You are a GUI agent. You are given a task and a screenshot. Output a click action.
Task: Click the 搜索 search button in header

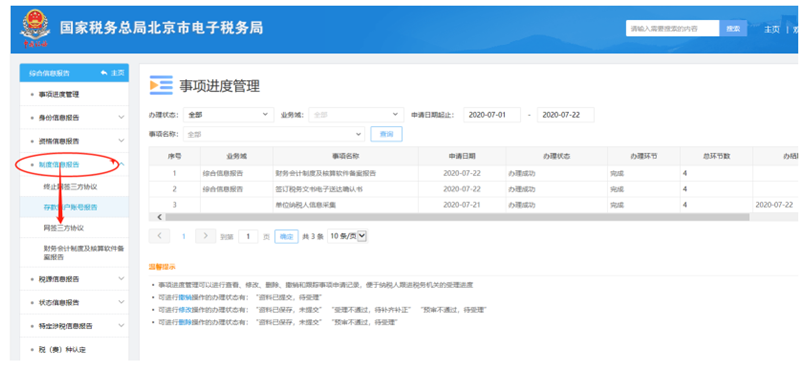(x=733, y=29)
